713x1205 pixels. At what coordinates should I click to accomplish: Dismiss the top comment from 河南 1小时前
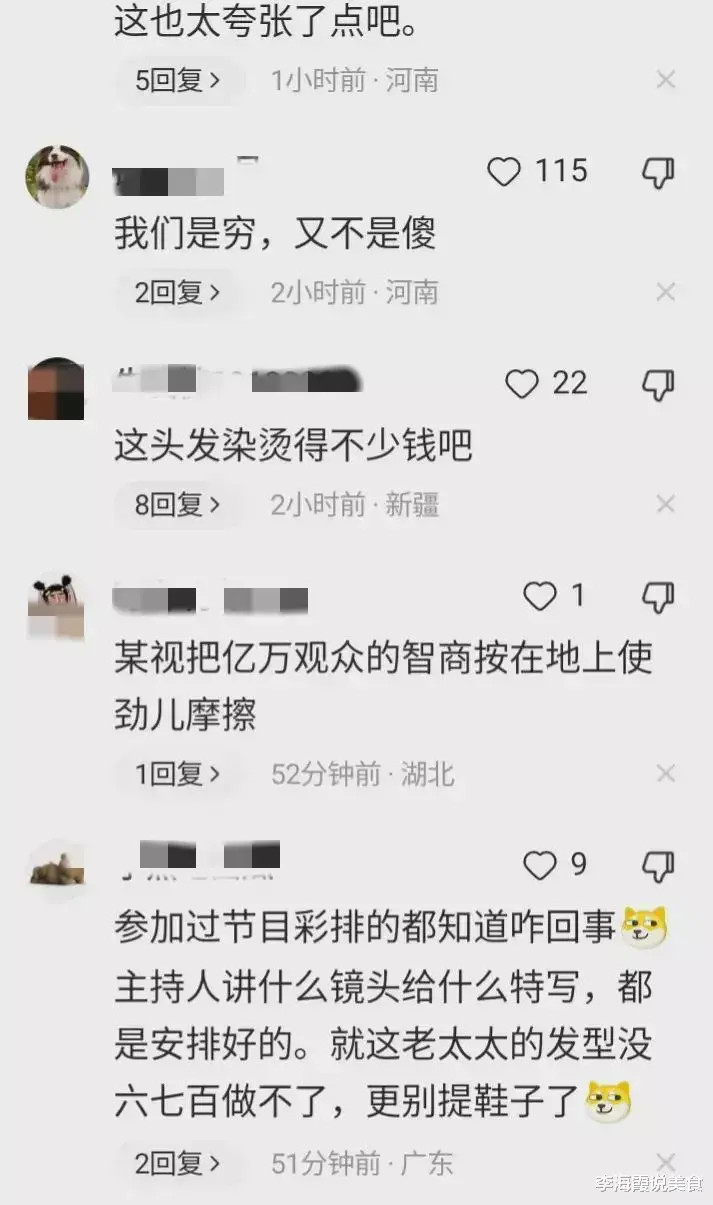(666, 80)
